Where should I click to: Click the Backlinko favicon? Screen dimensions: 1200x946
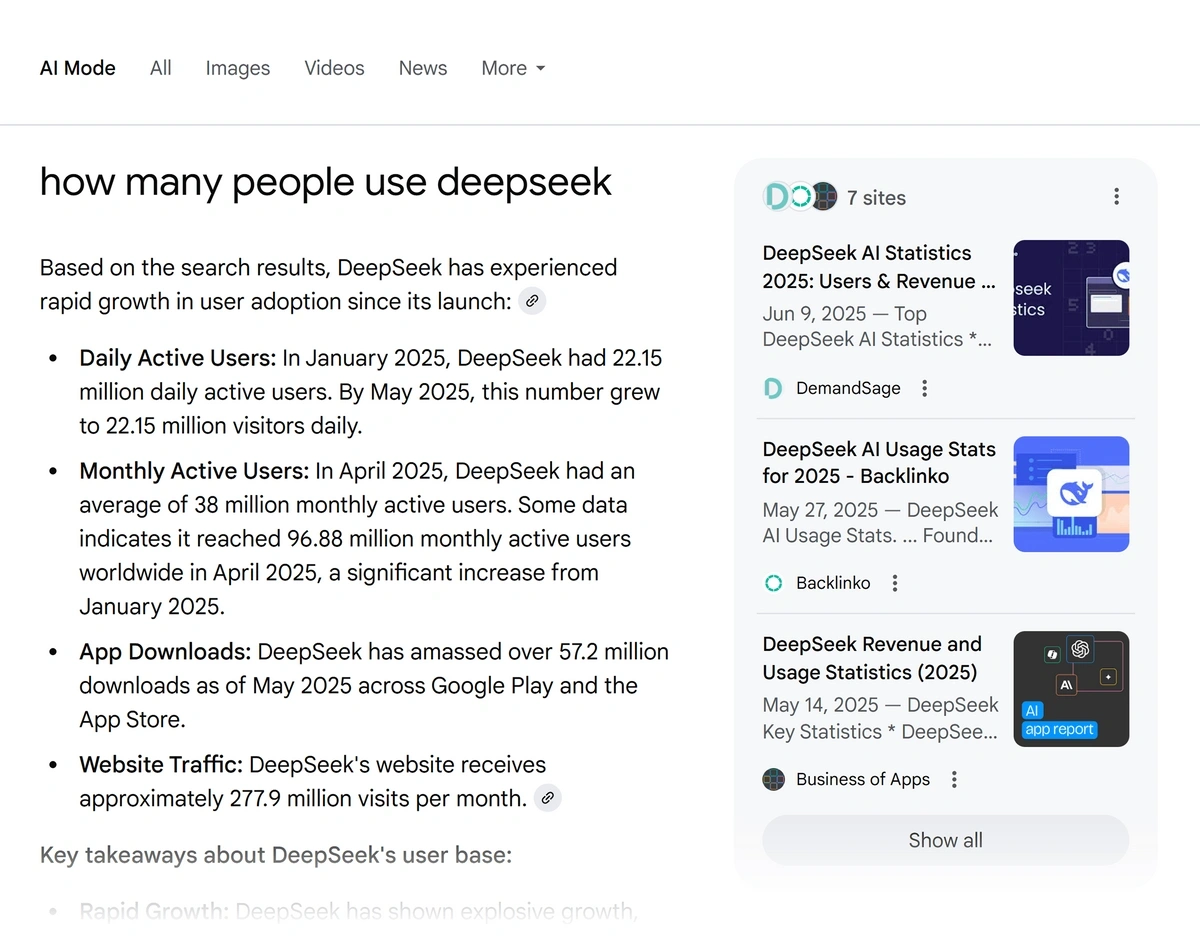[773, 583]
